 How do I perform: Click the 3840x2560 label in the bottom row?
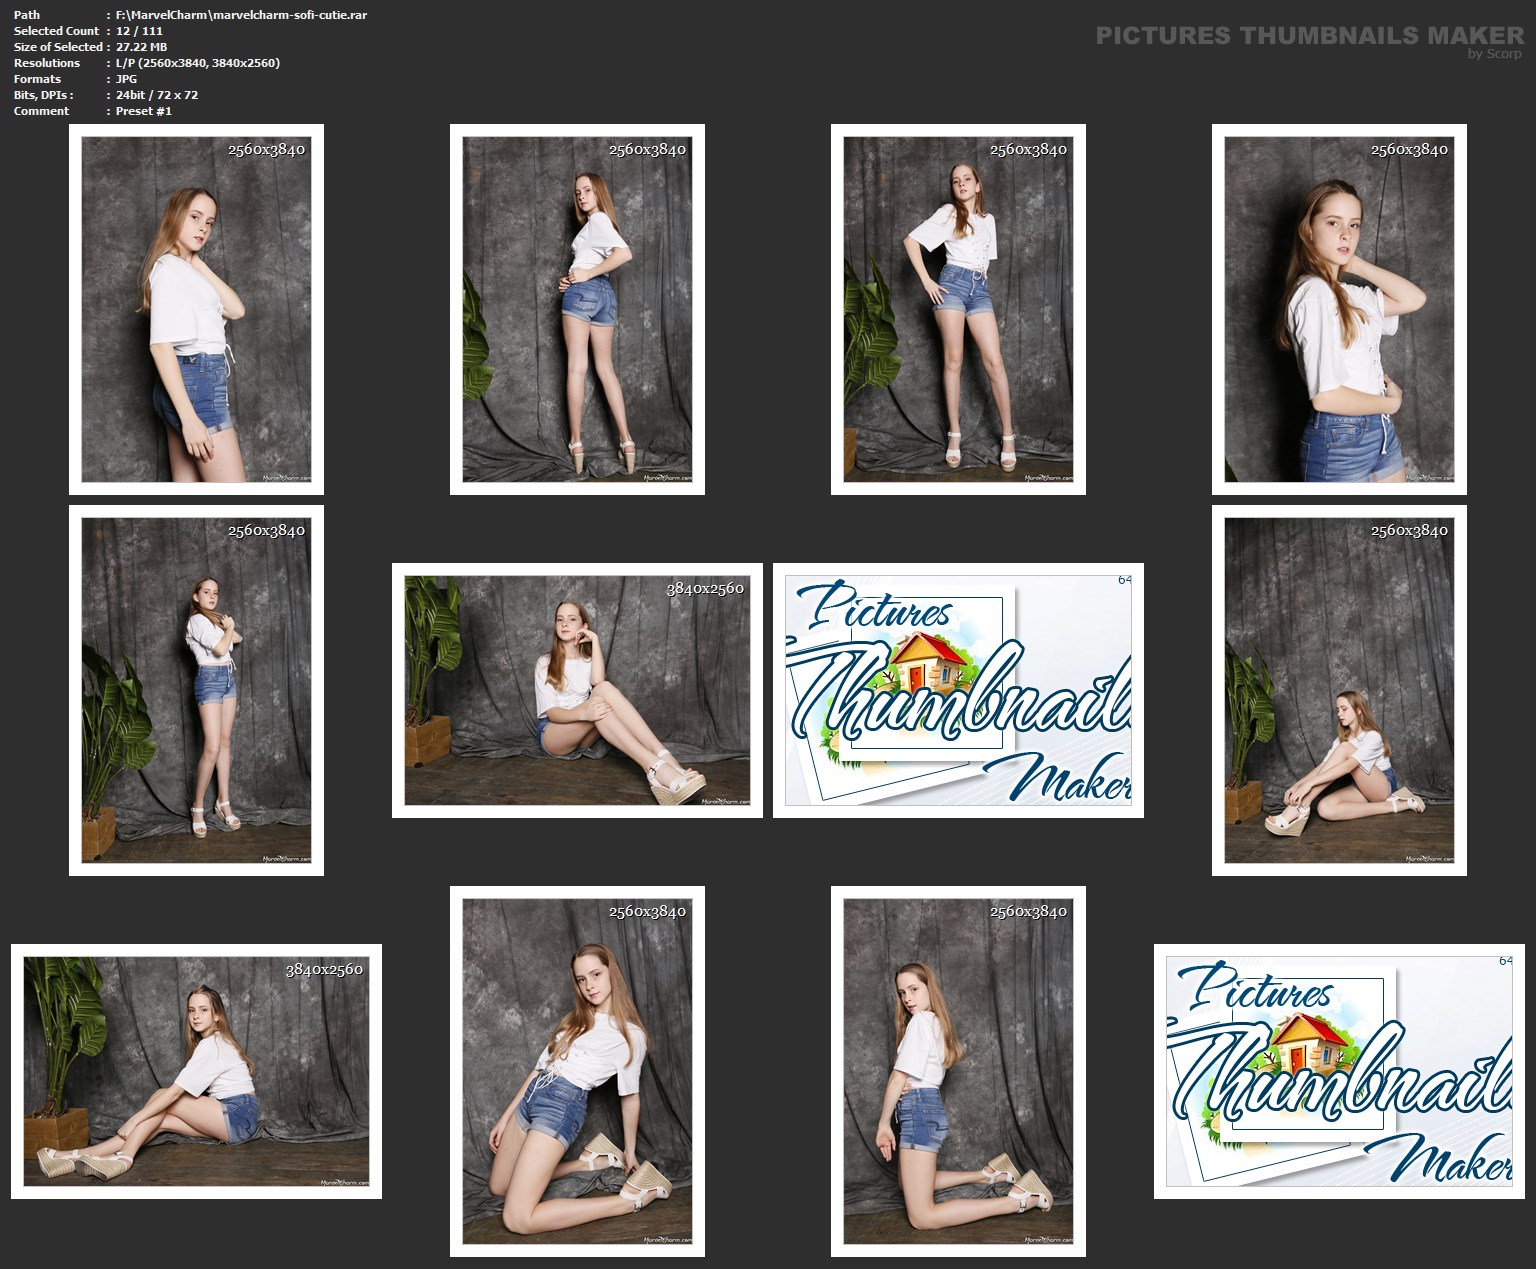click(x=324, y=969)
